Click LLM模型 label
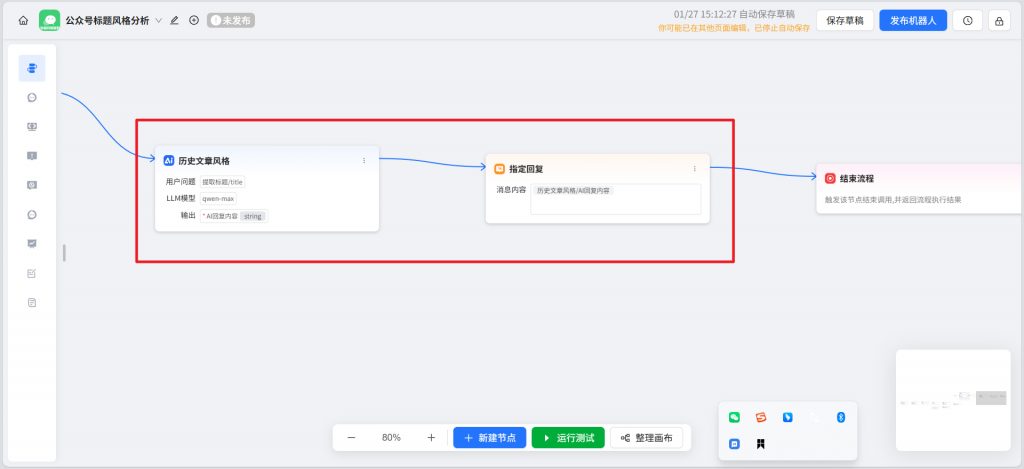Screen dimensions: 1024x469 point(181,198)
